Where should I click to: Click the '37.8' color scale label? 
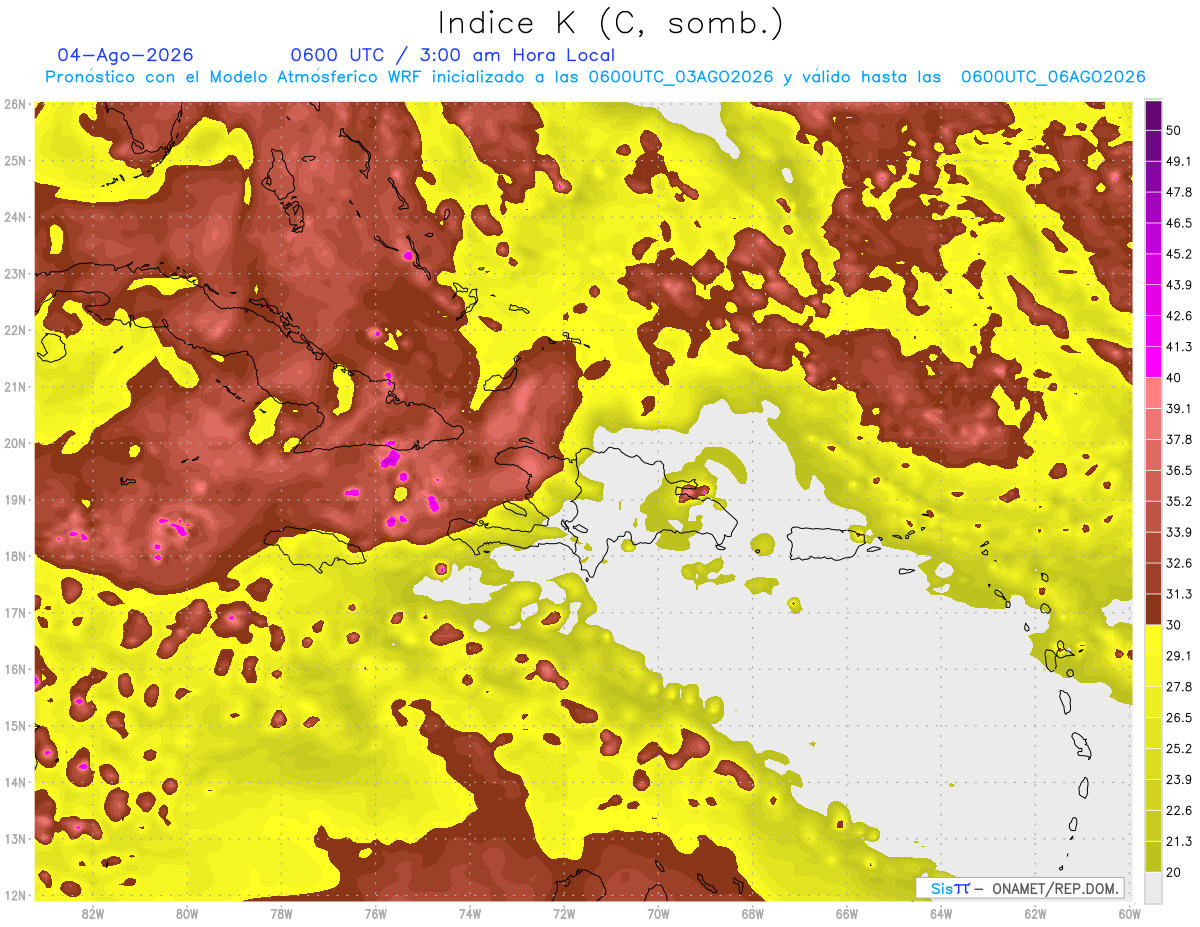[1179, 439]
